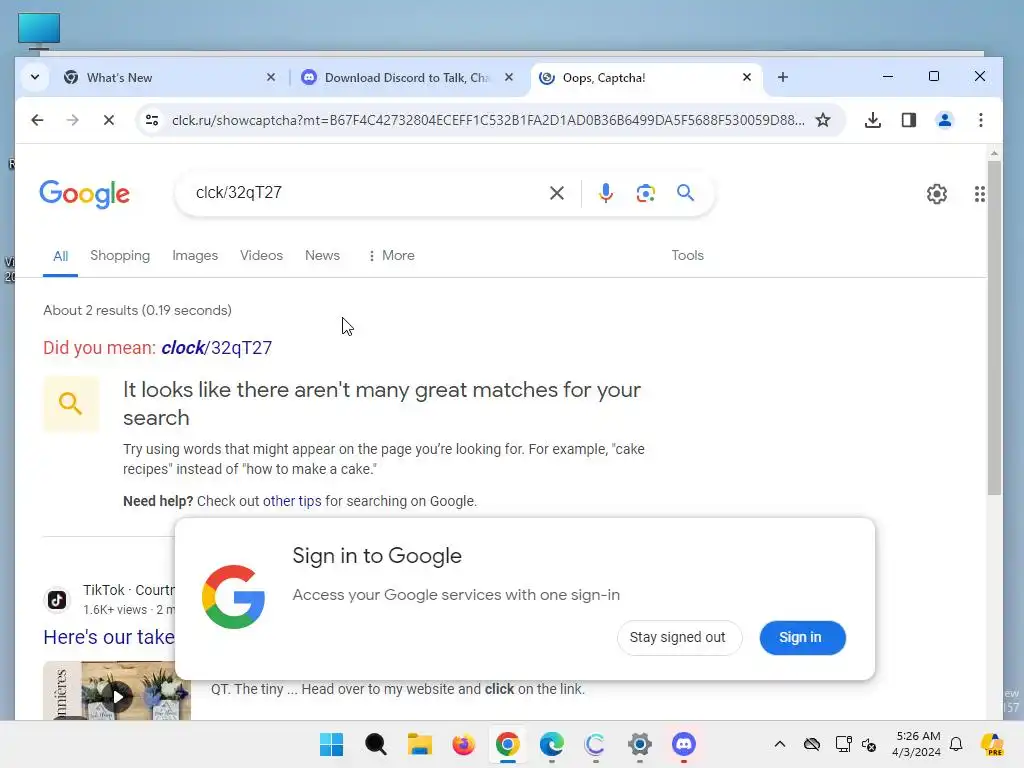This screenshot has height=768, width=1024.
Task: Click the page vertical scrollbar
Action: (994, 327)
